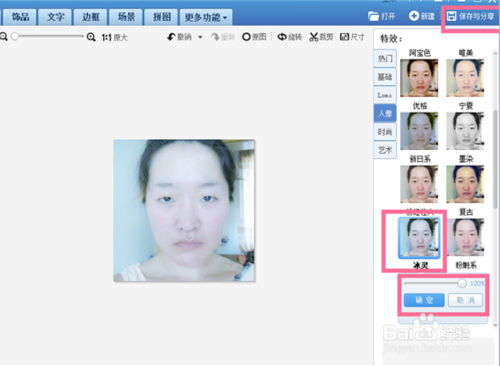
Task: Switch to the text (文字) tab
Action: pyautogui.click(x=56, y=17)
